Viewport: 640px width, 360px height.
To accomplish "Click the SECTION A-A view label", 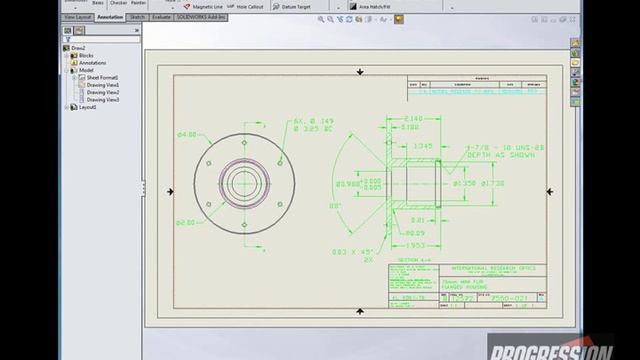I will (x=414, y=260).
